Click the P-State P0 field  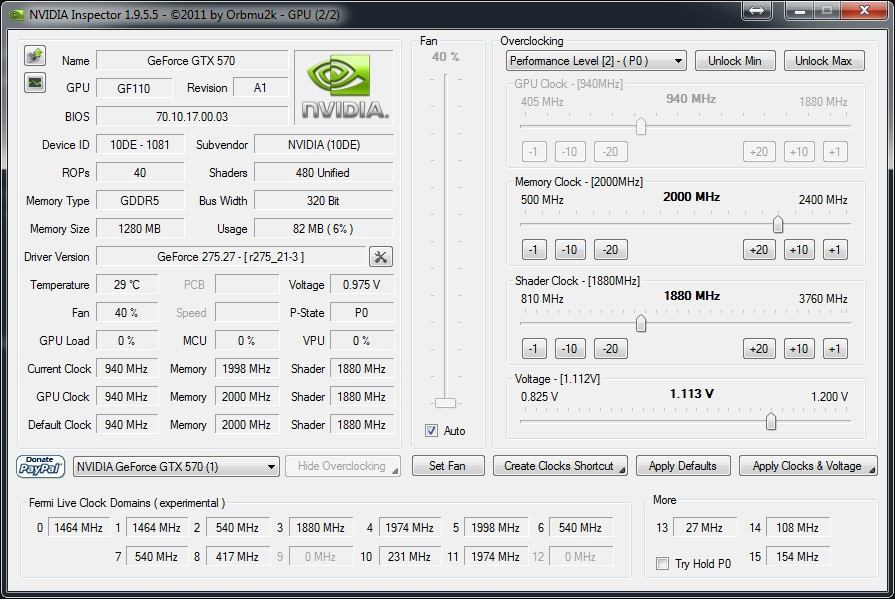[x=362, y=312]
